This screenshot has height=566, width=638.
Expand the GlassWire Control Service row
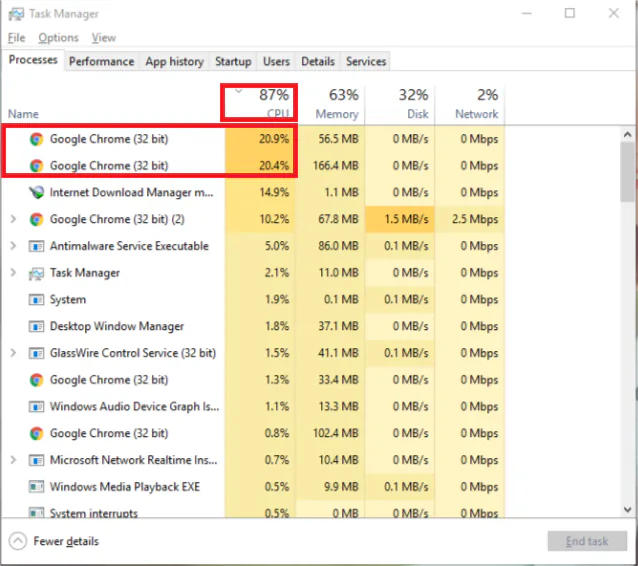pos(13,353)
